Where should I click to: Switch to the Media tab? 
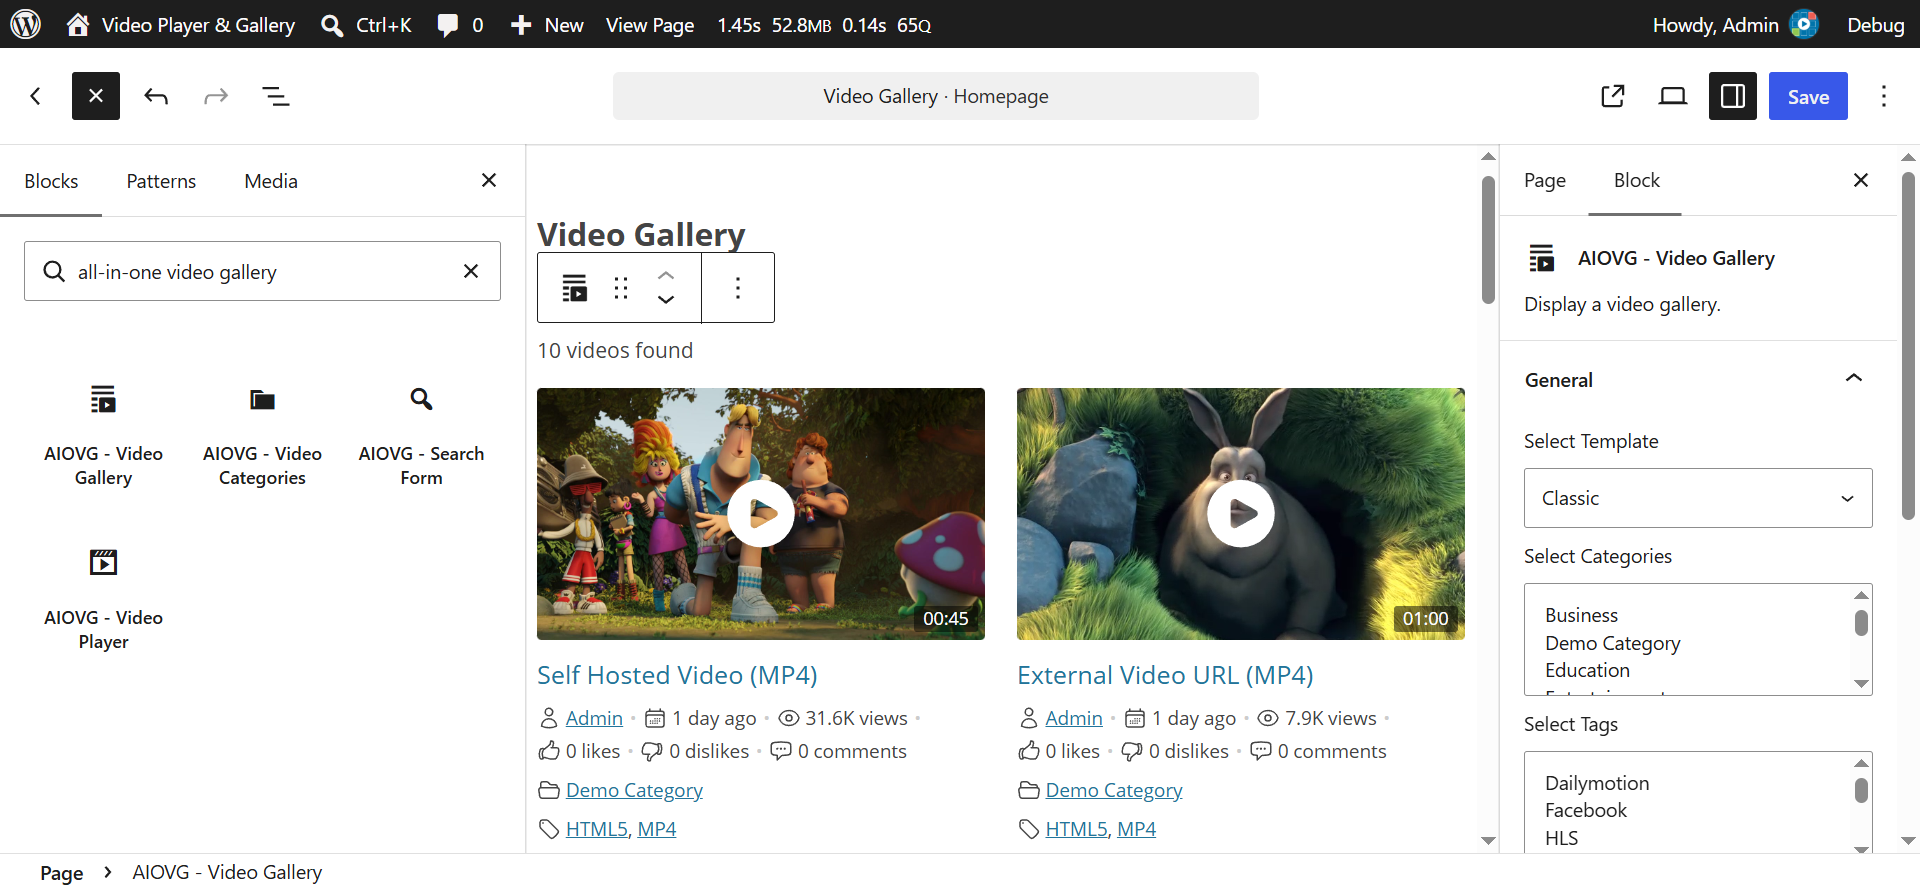pyautogui.click(x=271, y=181)
